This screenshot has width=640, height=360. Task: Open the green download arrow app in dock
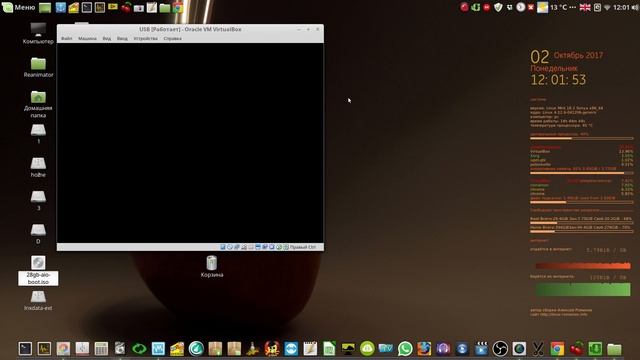[595, 349]
